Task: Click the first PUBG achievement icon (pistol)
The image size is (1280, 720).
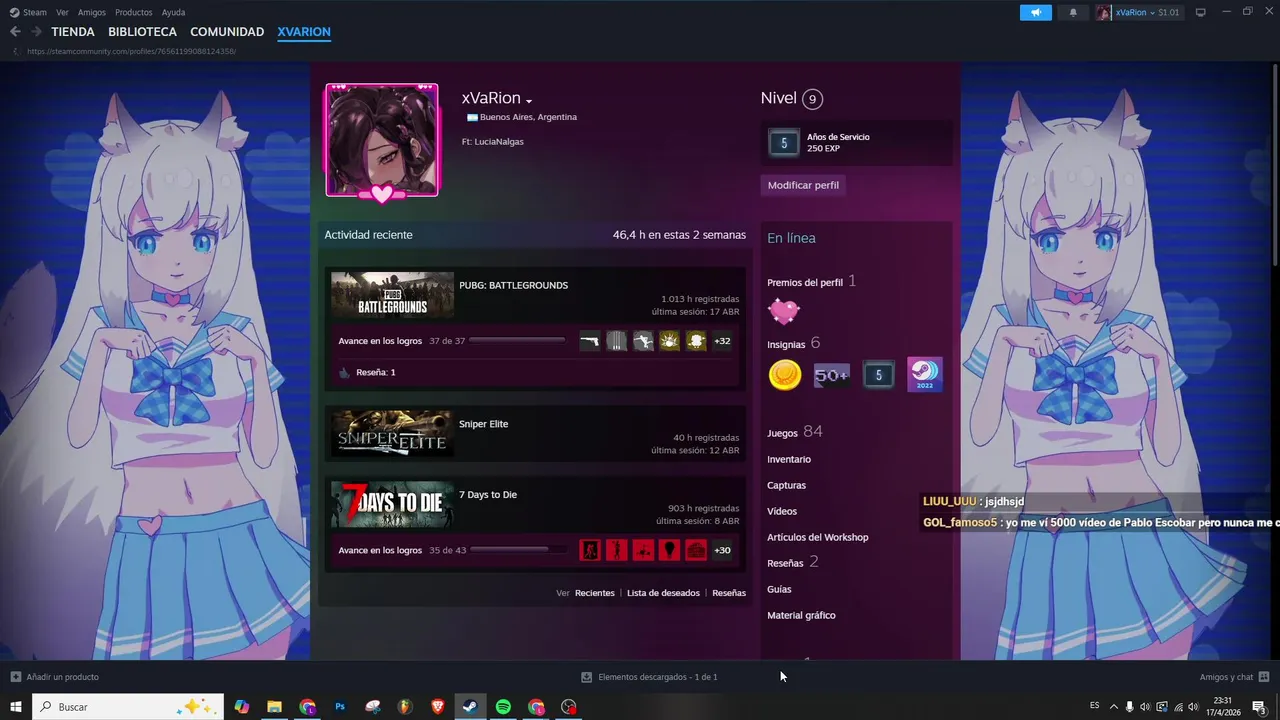Action: click(589, 341)
